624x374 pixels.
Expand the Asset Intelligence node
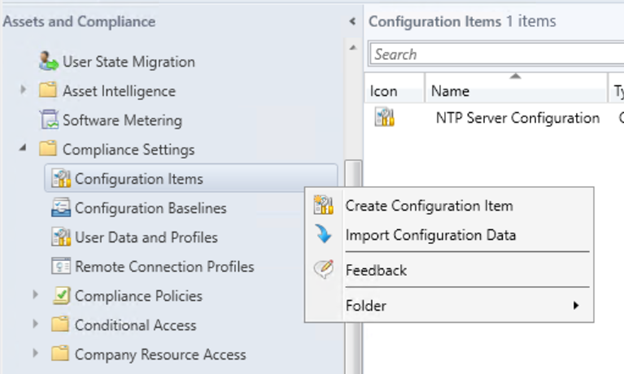(23, 90)
